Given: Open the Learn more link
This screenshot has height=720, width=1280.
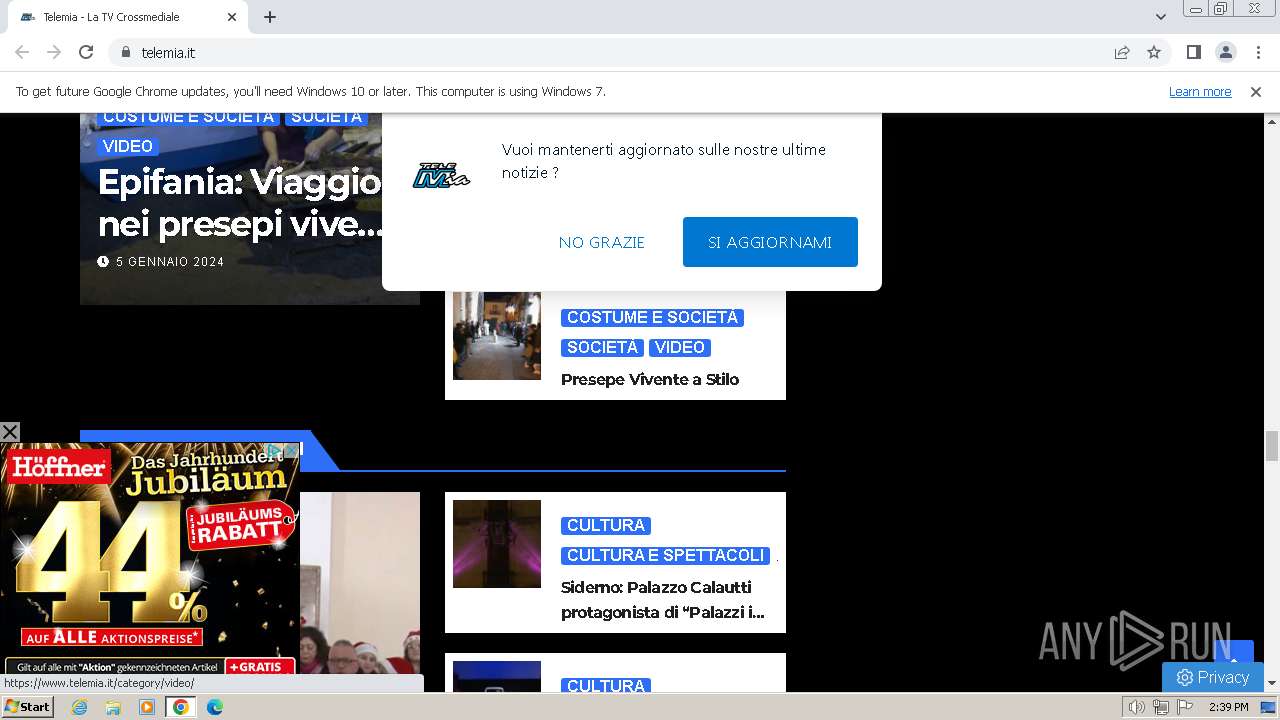Looking at the screenshot, I should coord(1200,91).
